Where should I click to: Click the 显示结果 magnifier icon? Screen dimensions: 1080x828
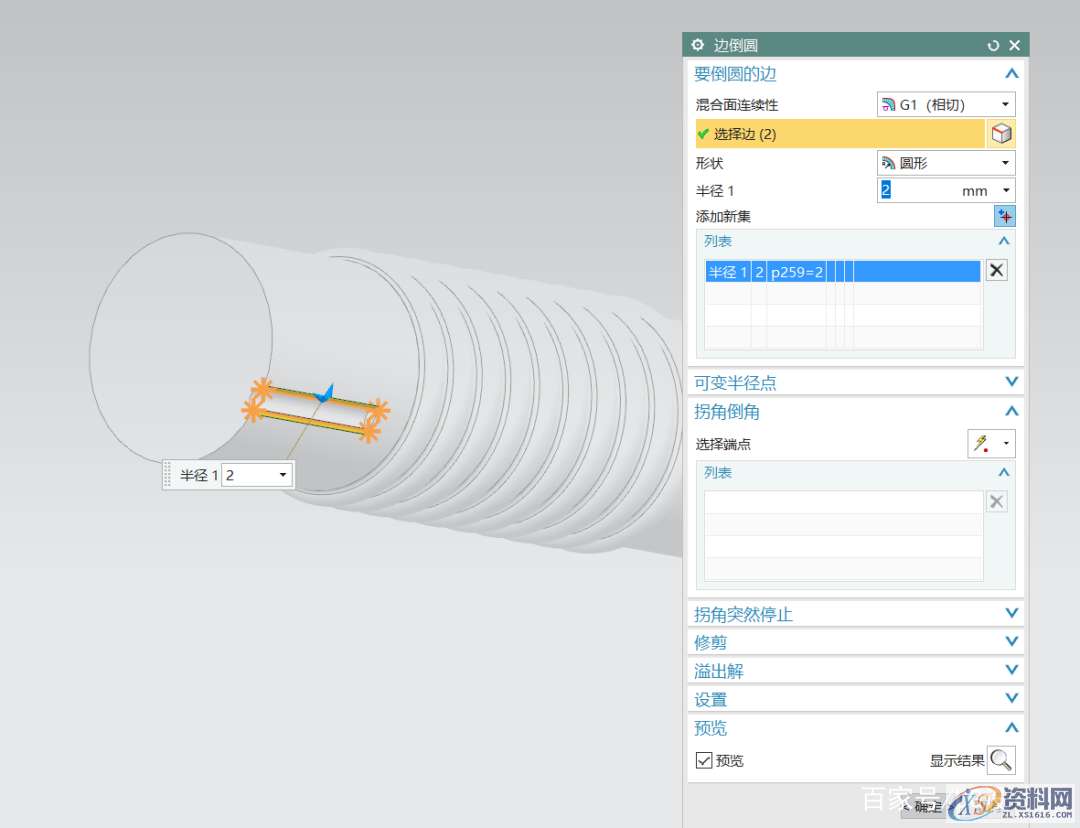coord(1001,761)
